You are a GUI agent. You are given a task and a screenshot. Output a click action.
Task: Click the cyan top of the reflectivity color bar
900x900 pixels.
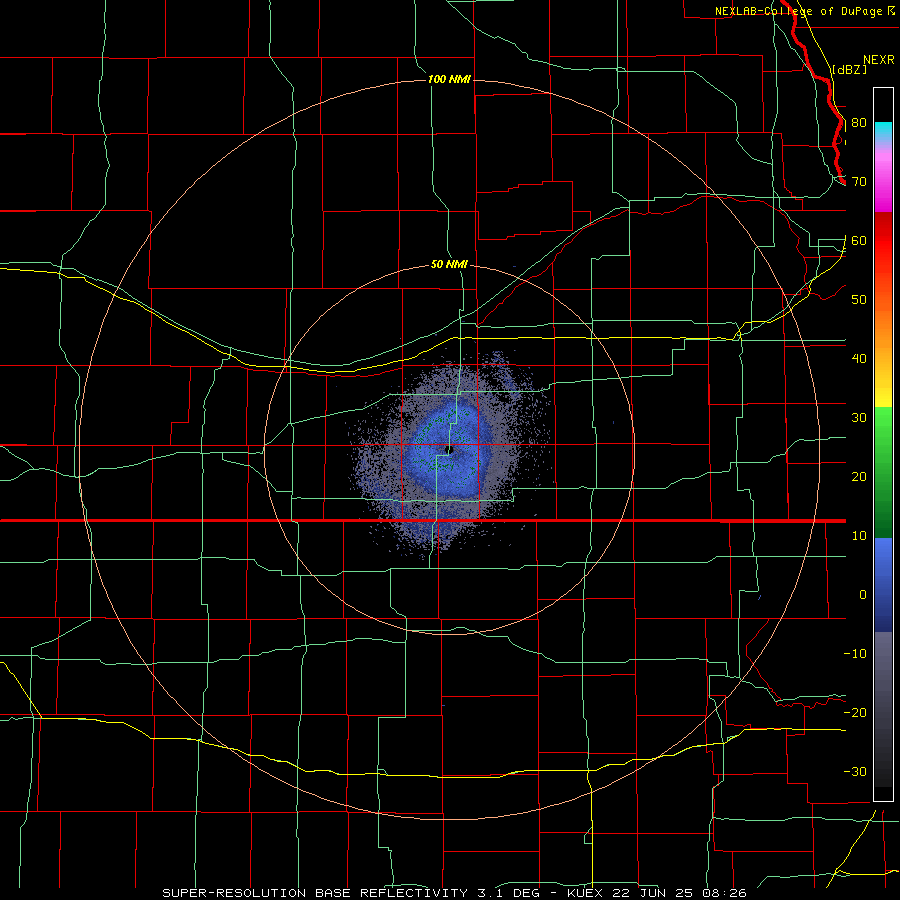pyautogui.click(x=883, y=129)
